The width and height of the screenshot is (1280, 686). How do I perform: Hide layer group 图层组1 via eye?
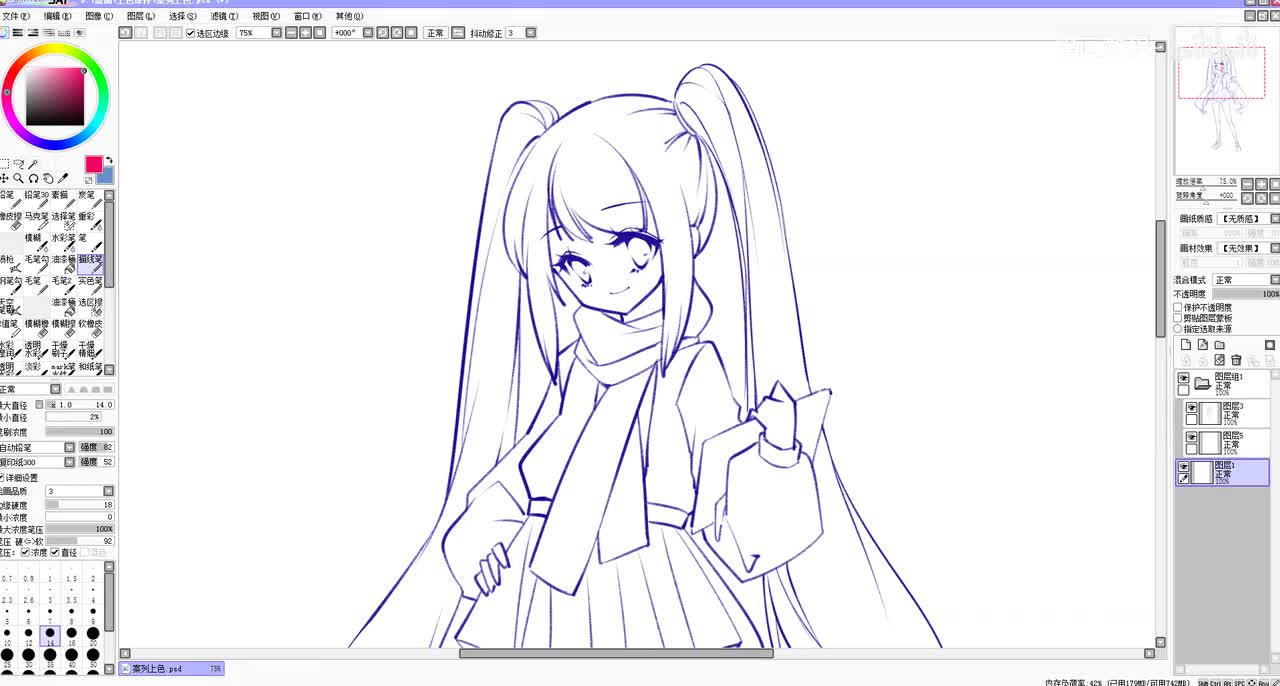pos(1183,378)
